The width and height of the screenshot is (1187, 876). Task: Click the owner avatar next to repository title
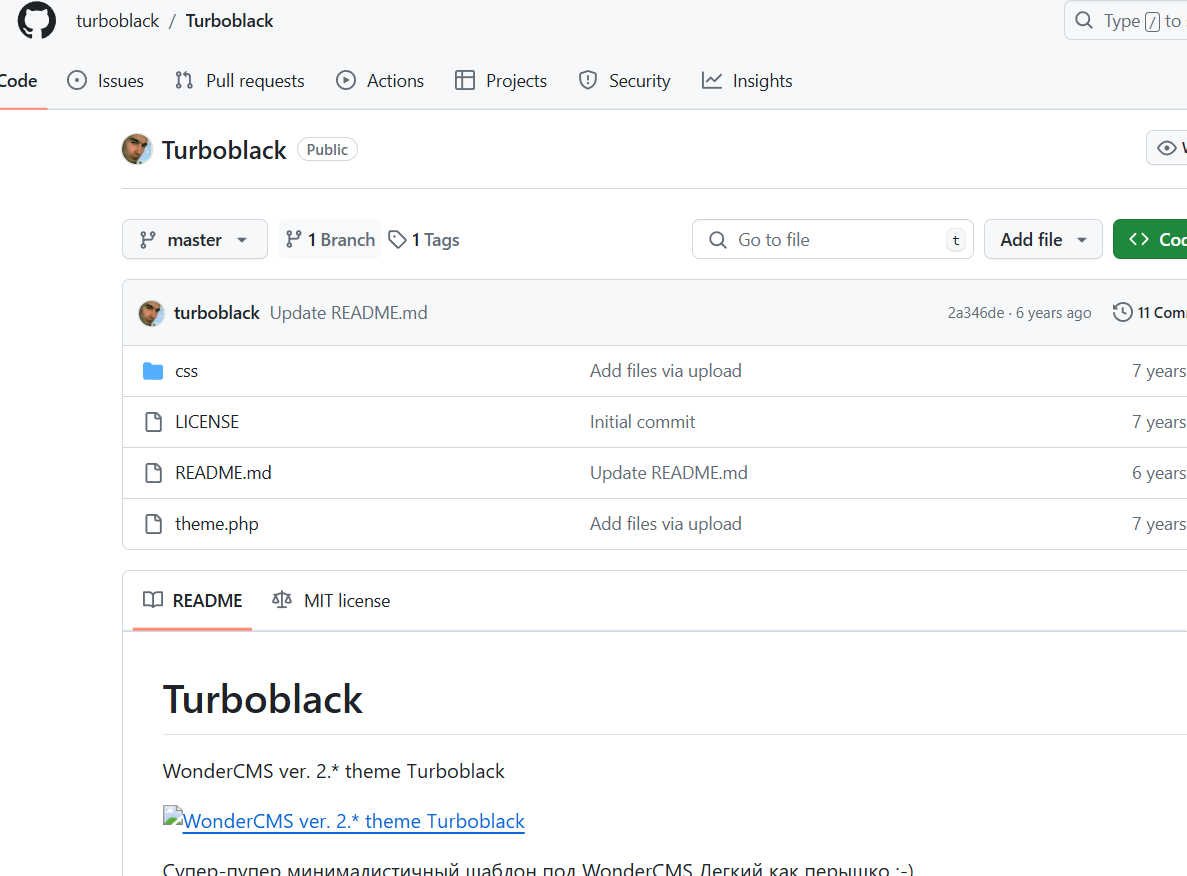click(x=137, y=149)
